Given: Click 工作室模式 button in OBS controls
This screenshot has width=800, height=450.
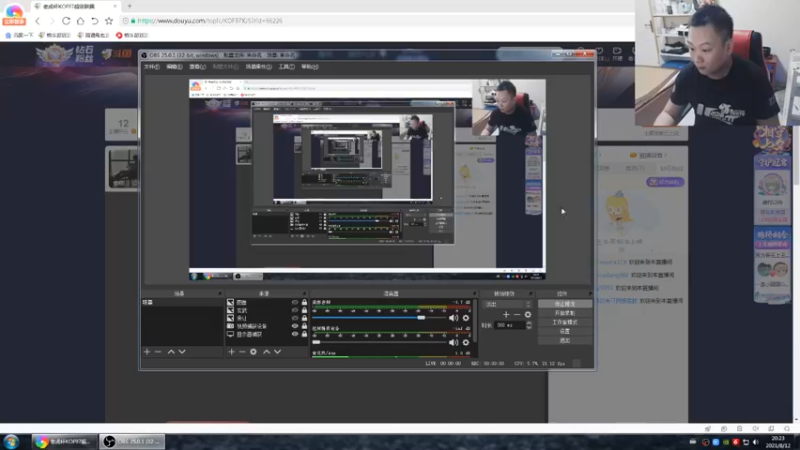Looking at the screenshot, I should [x=565, y=322].
